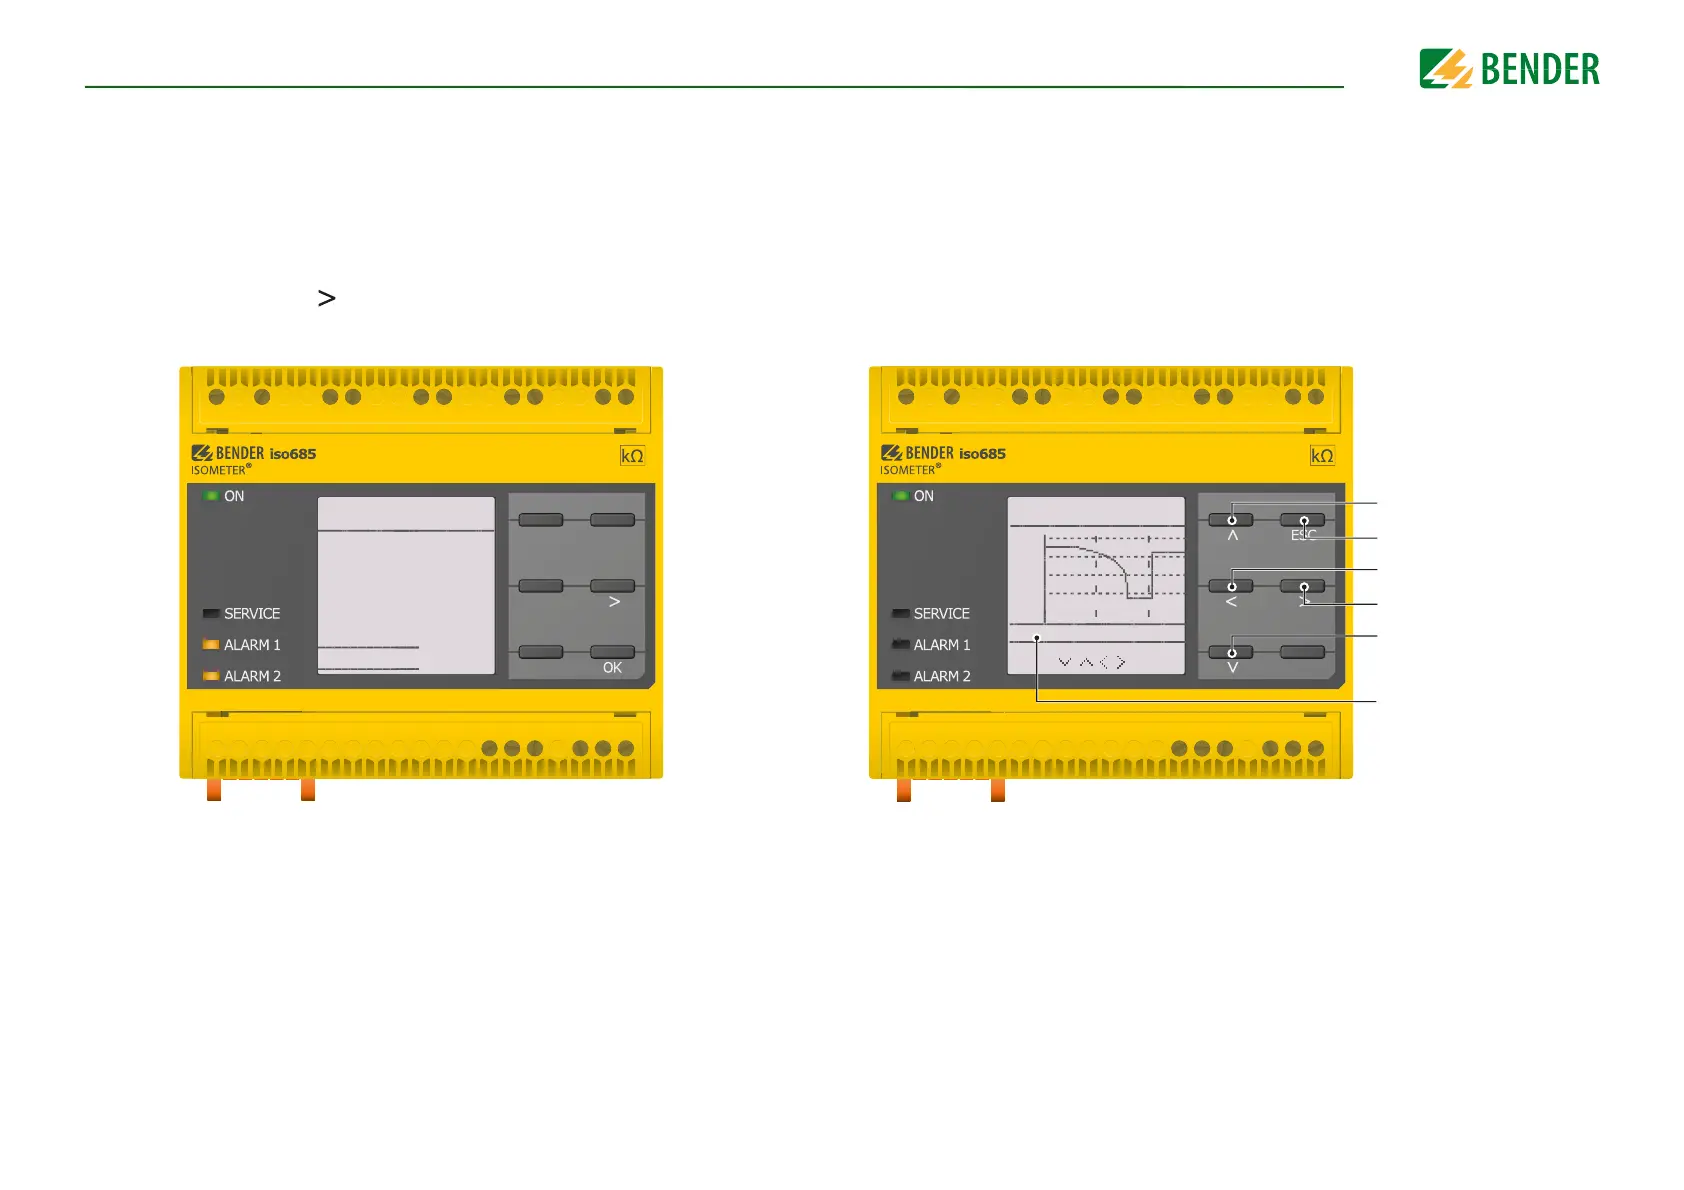This screenshot has width=1684, height=1190.
Task: Click the kΩ symbol on the left device
Action: [632, 456]
